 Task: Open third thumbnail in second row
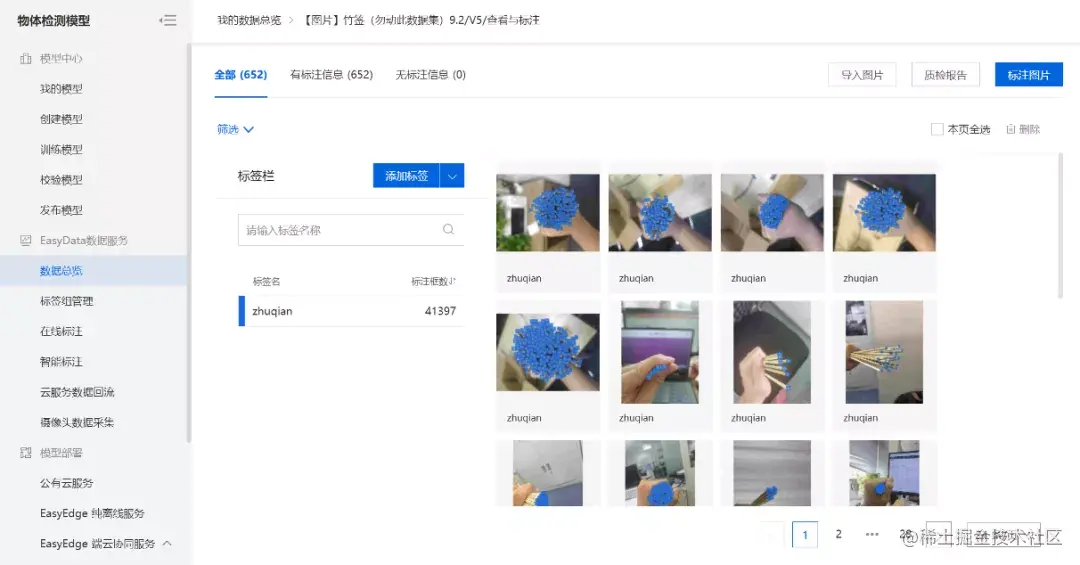point(772,352)
